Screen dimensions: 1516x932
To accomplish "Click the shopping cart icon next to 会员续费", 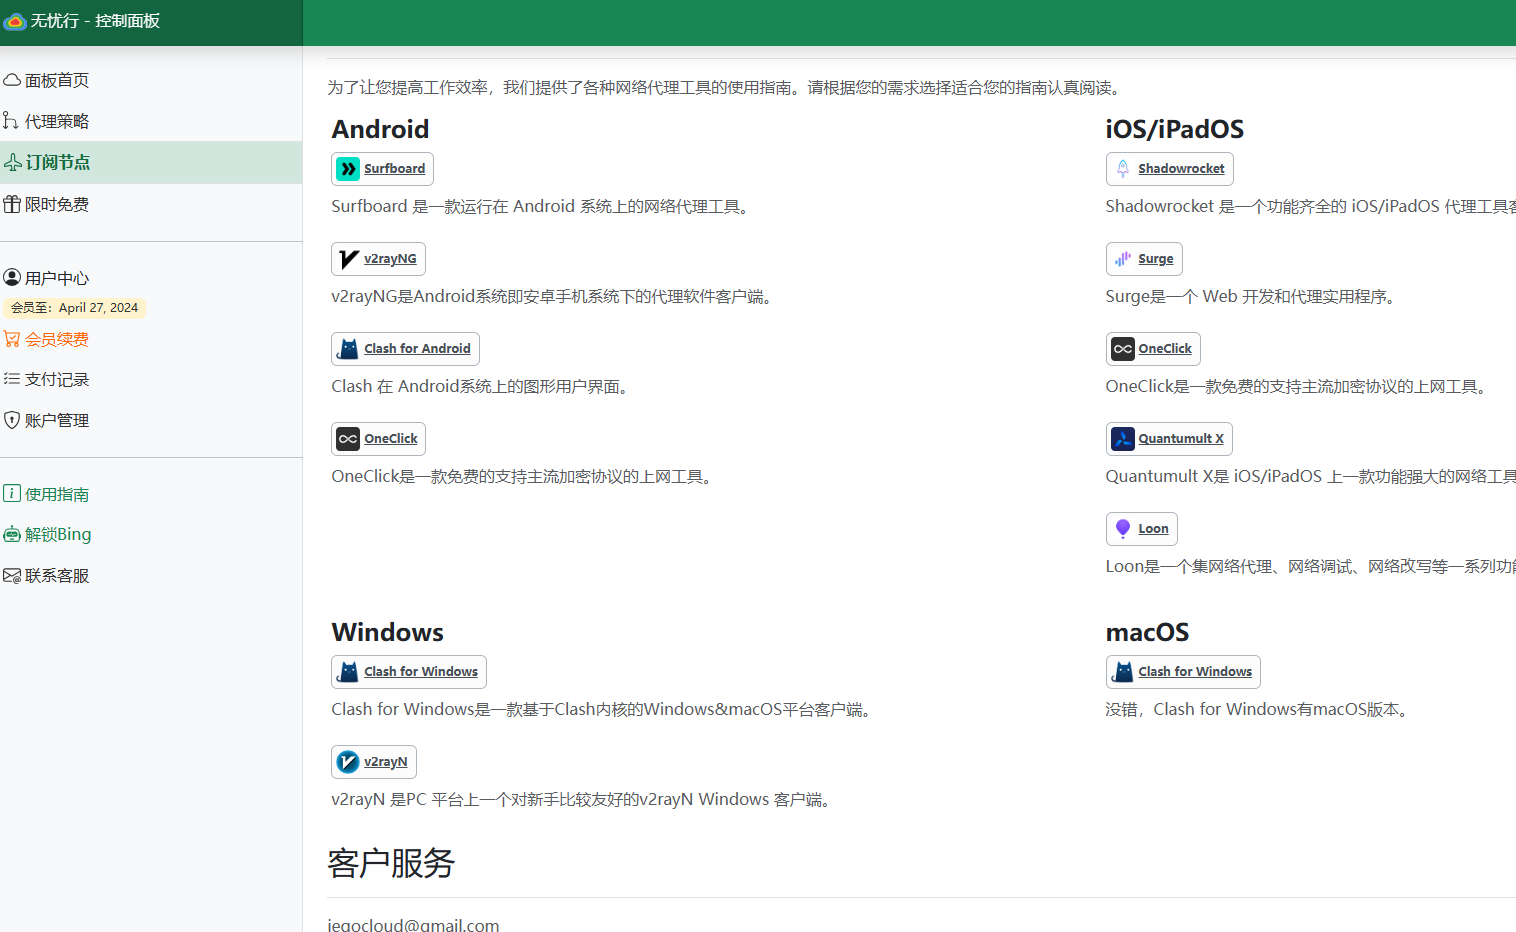I will [12, 339].
